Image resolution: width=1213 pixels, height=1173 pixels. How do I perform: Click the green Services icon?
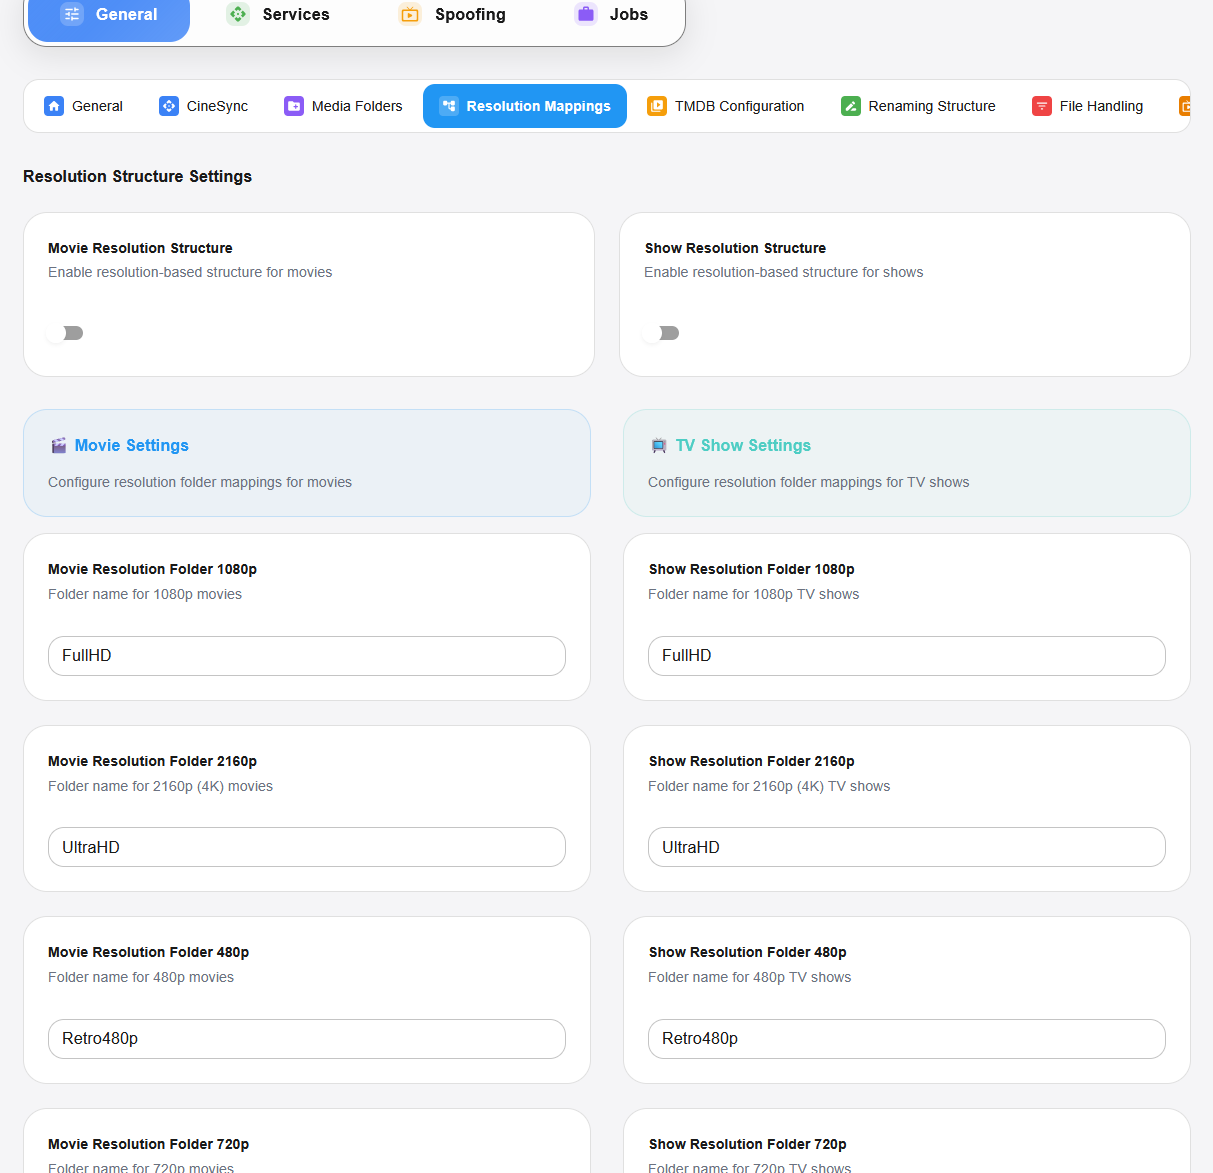coord(238,14)
